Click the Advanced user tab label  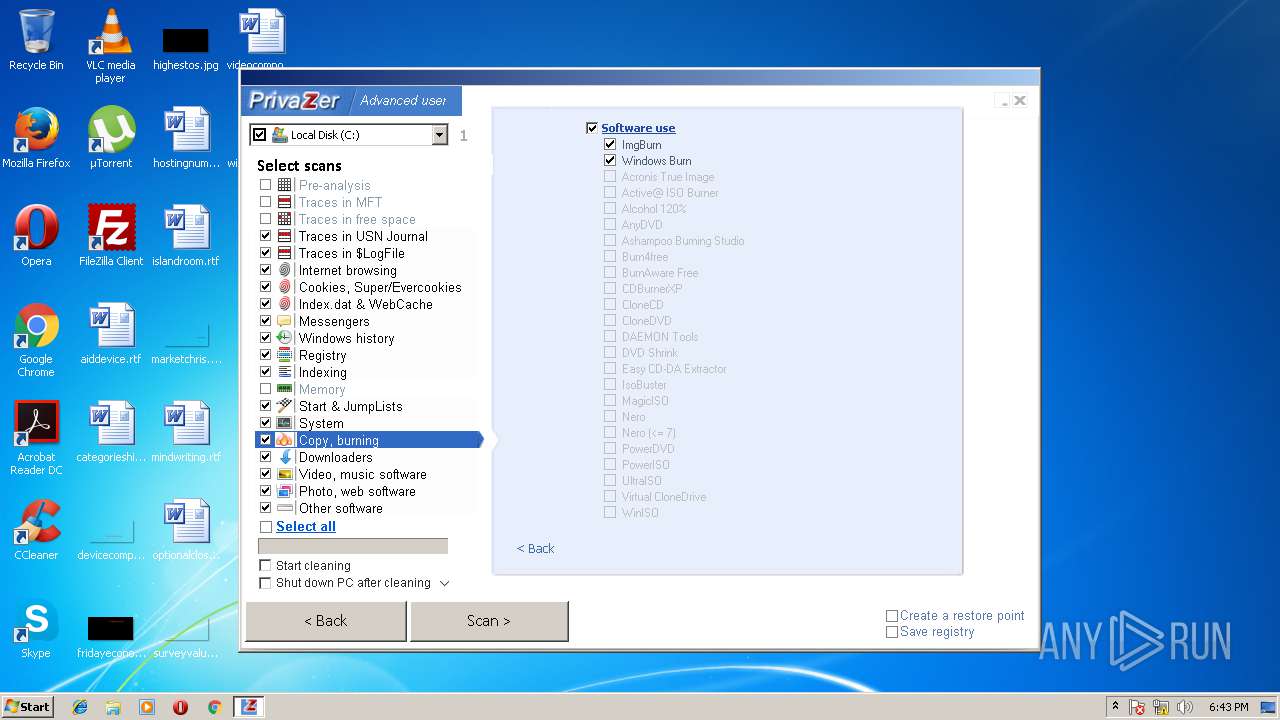pyautogui.click(x=404, y=100)
